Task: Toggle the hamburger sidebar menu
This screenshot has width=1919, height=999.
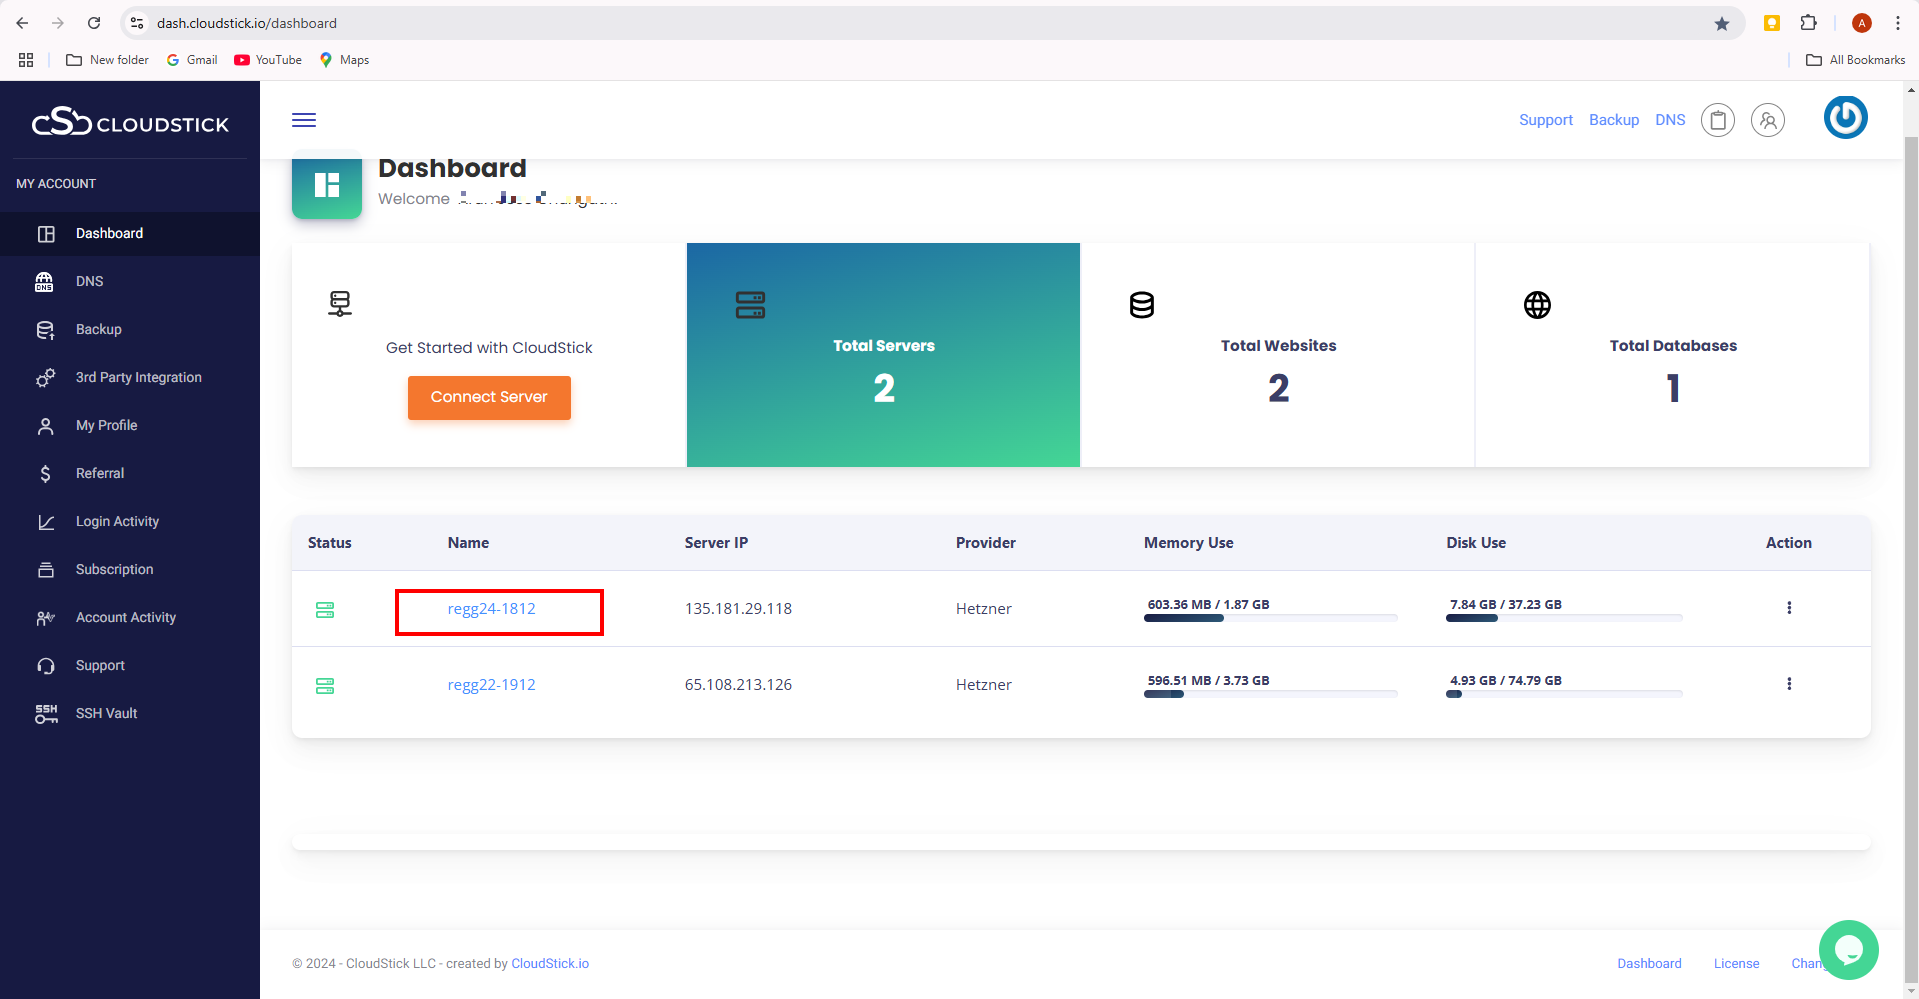Action: 304,120
